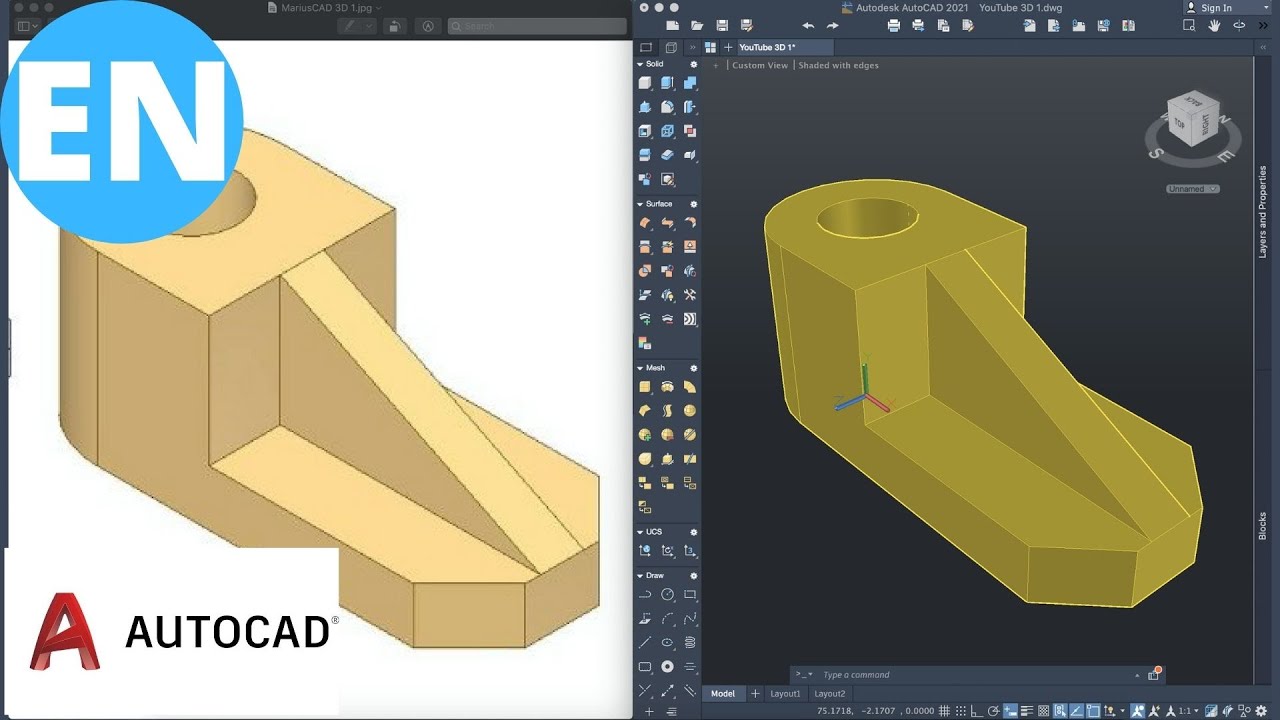Select the Rectangle draw tool
Viewport: 1280px width, 720px height.
click(x=689, y=594)
